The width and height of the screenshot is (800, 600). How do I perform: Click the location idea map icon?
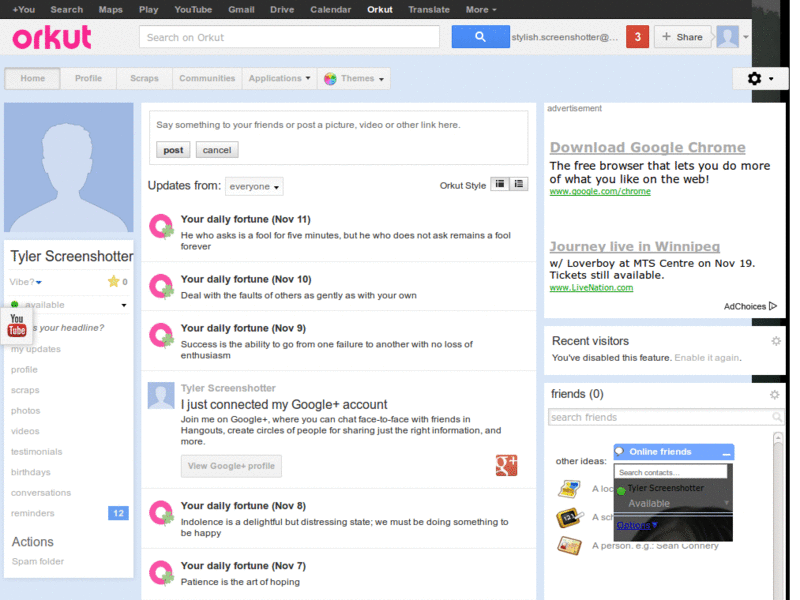pyautogui.click(x=569, y=489)
